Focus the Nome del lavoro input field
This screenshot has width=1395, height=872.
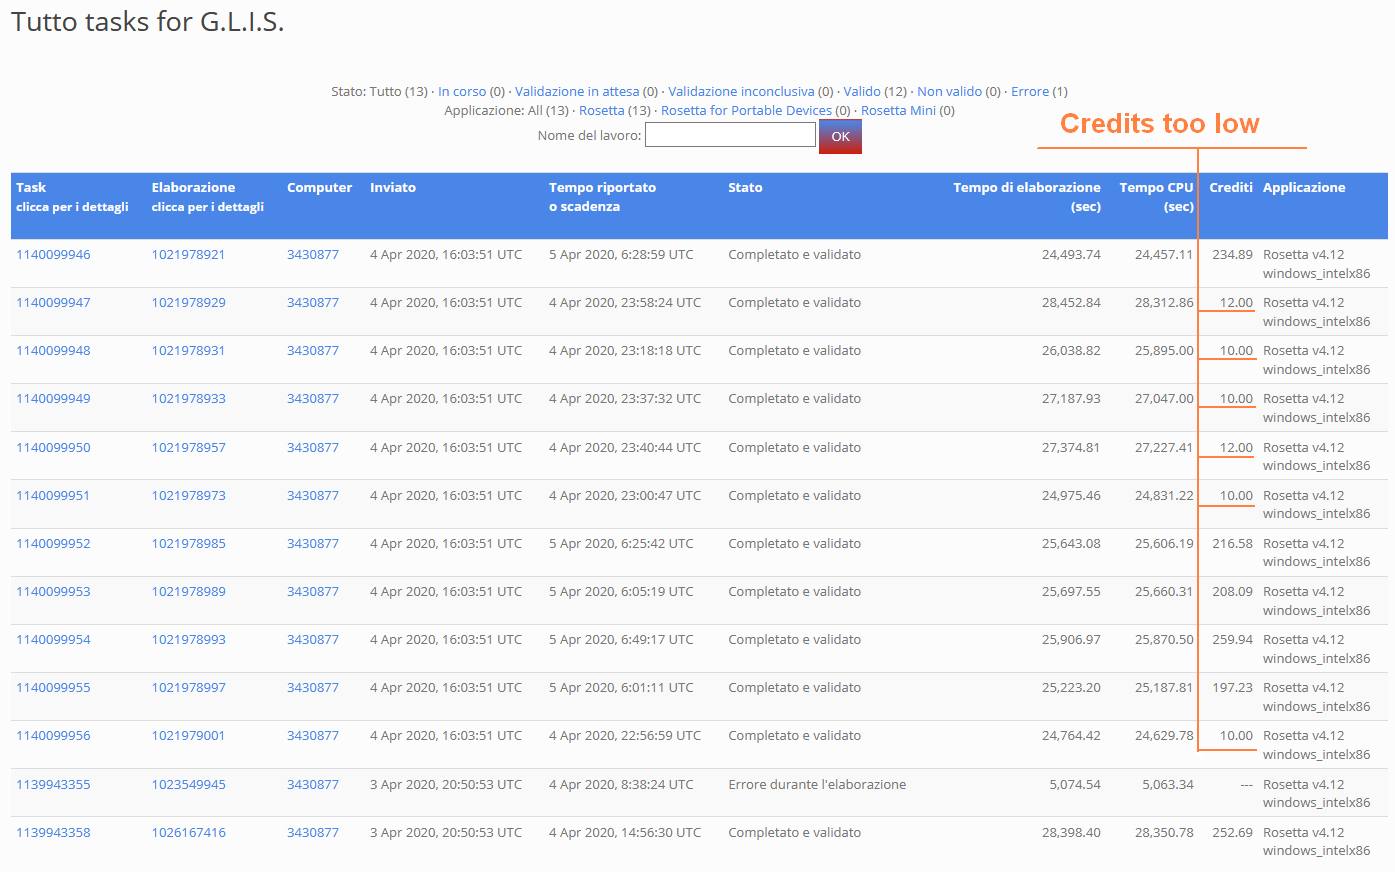(730, 135)
